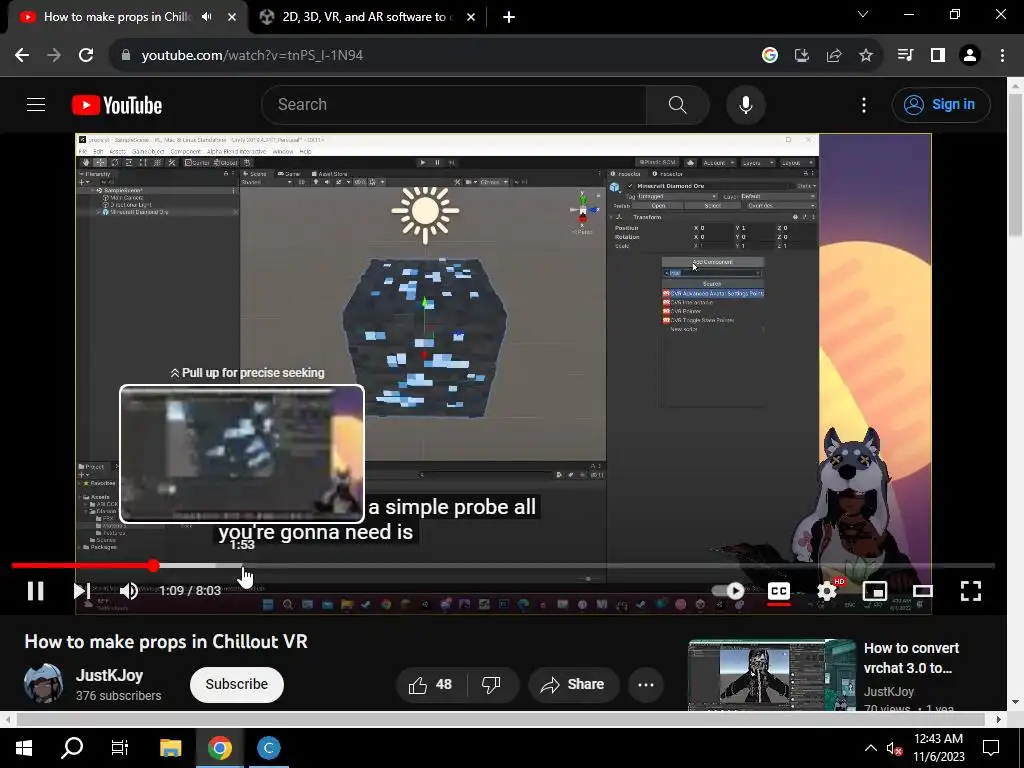Open File Explorer from taskbar
This screenshot has width=1024, height=768.
170,747
